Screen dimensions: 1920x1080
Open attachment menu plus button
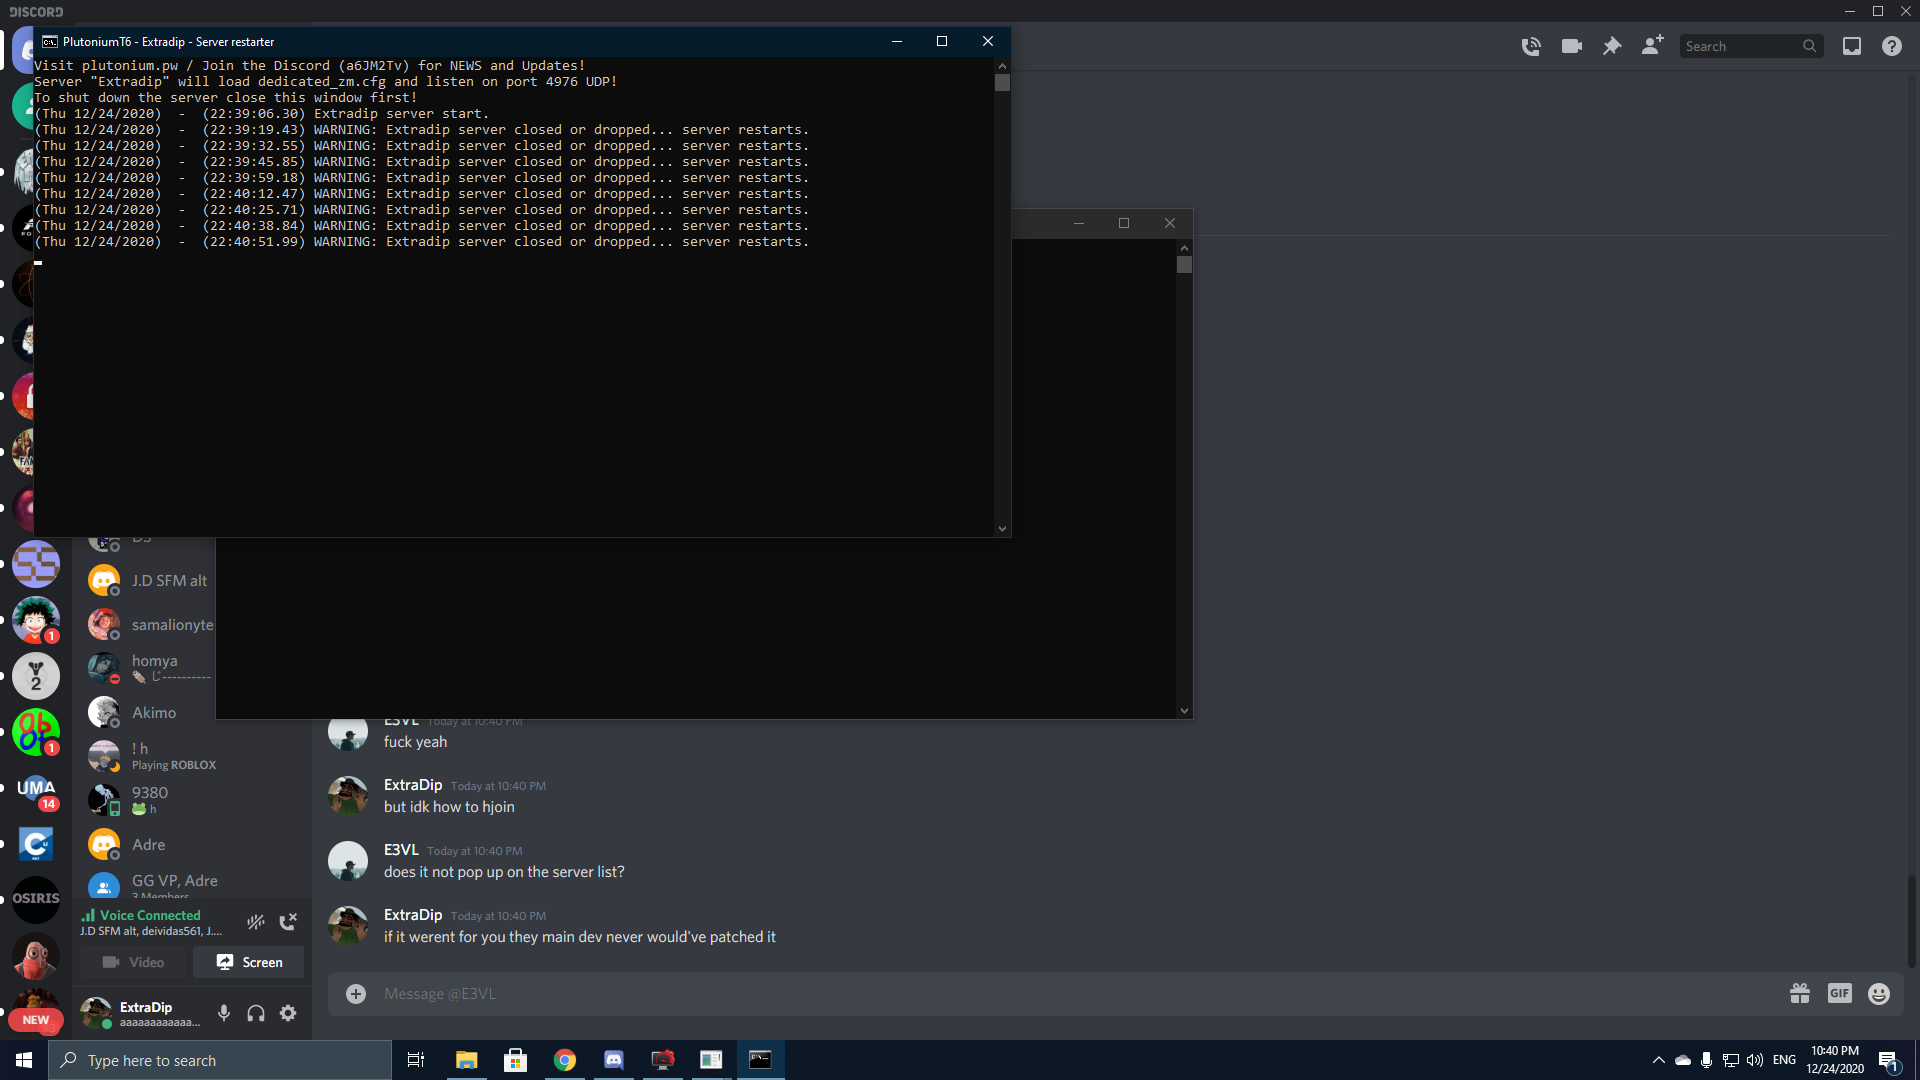tap(356, 993)
